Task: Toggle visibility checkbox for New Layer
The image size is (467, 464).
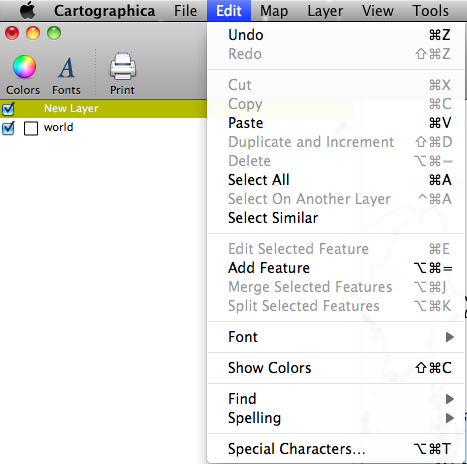Action: (x=8, y=109)
